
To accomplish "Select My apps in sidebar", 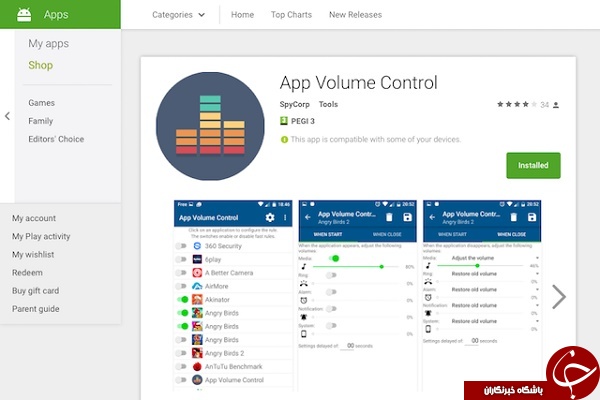I will click(49, 44).
